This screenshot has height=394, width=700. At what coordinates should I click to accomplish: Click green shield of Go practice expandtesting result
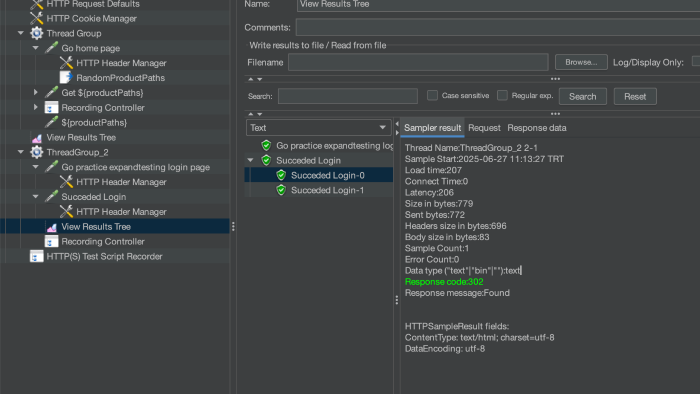pos(267,145)
